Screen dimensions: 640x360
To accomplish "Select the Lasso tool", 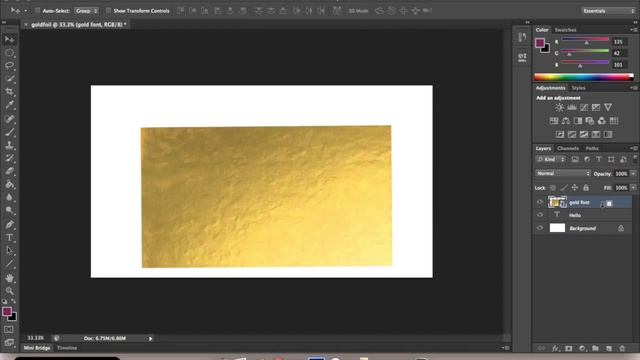I will (10, 65).
